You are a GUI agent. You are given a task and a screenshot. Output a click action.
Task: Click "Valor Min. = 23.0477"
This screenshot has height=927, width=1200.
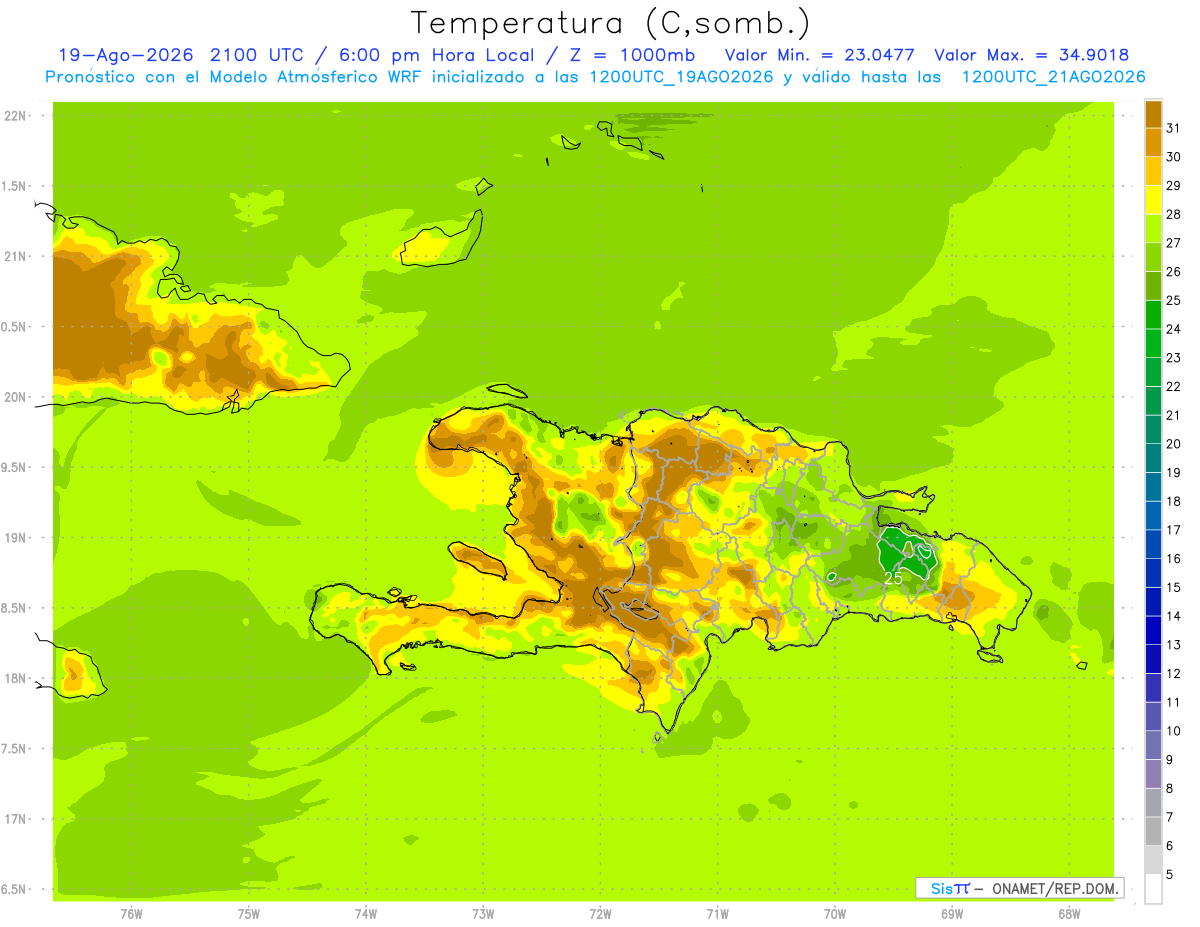[819, 55]
